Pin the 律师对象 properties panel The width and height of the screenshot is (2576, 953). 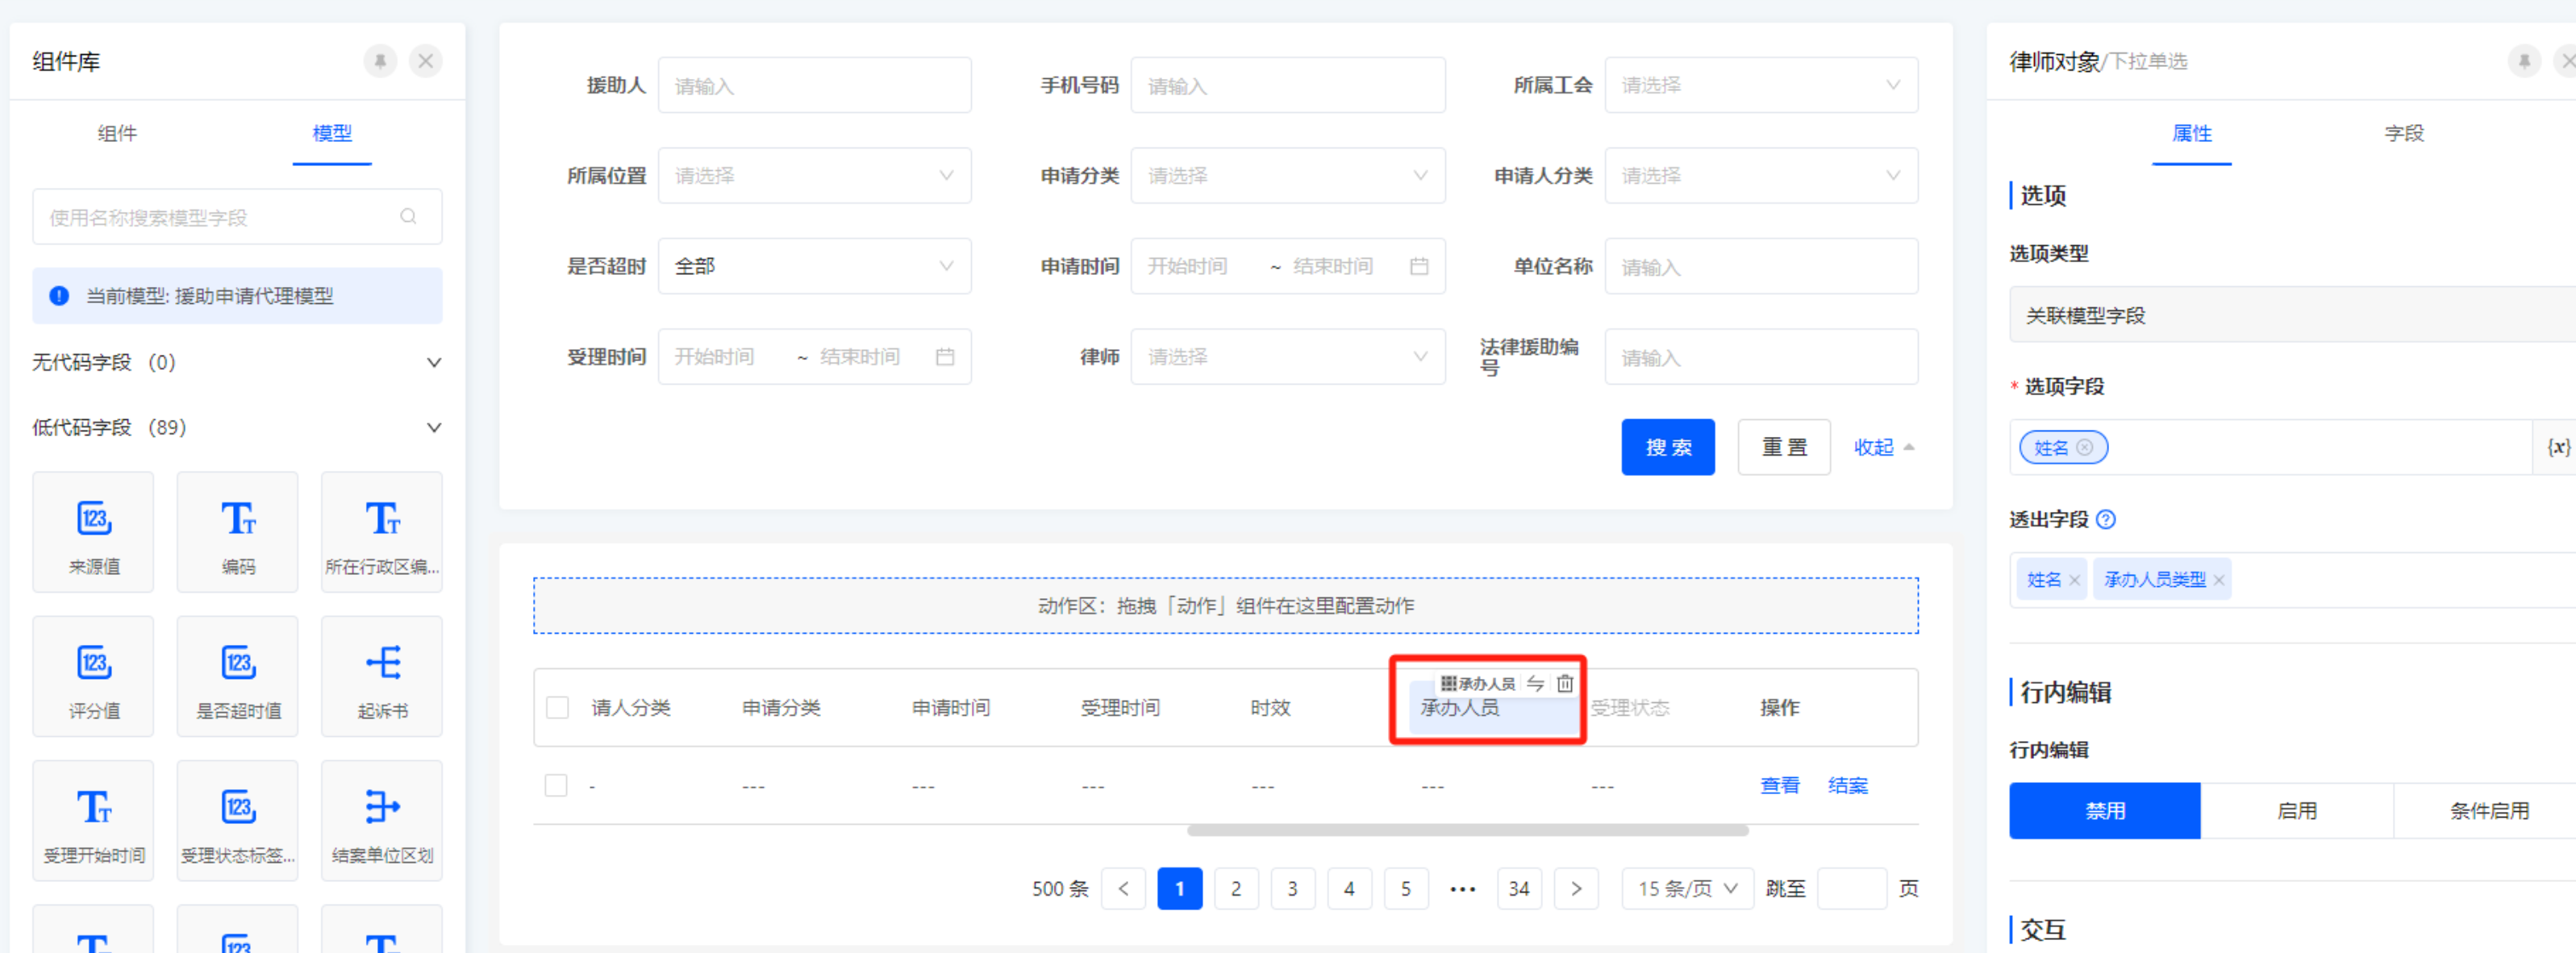pyautogui.click(x=2524, y=61)
